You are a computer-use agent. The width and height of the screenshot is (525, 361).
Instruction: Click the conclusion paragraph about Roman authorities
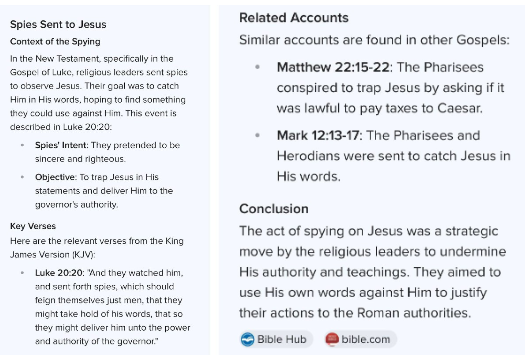[x=373, y=272]
